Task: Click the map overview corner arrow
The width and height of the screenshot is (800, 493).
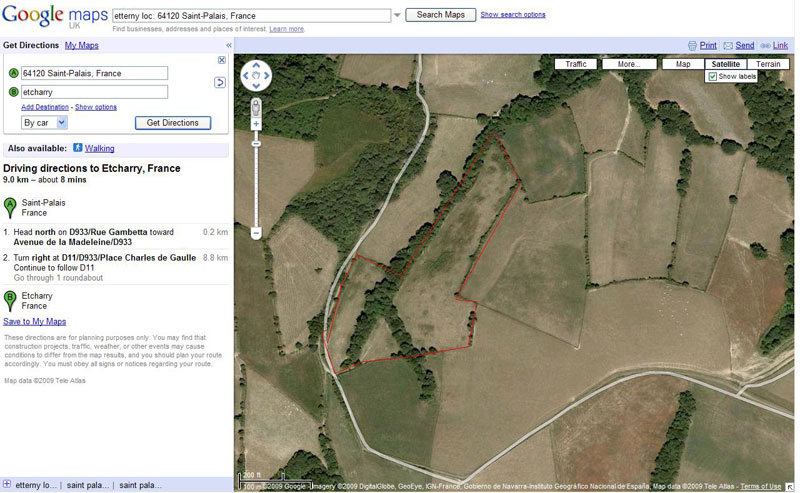Action: pos(788,486)
